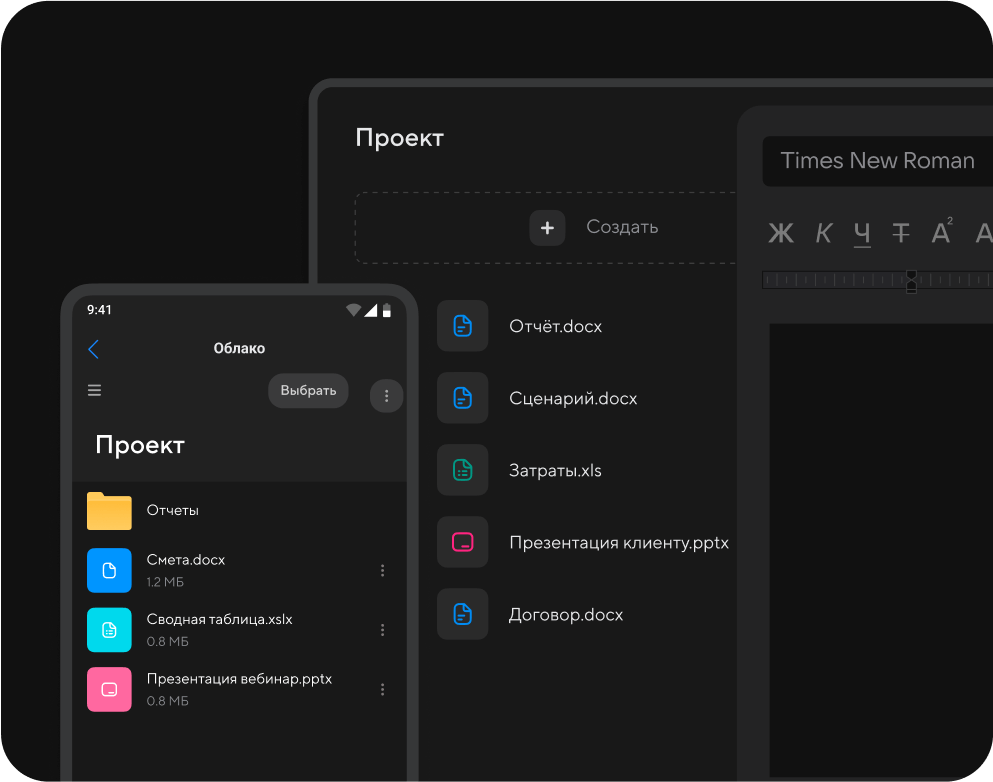Viewport: 993px width, 782px height.
Task: Open the top overflow menu beside Выбрать
Action: pos(386,396)
